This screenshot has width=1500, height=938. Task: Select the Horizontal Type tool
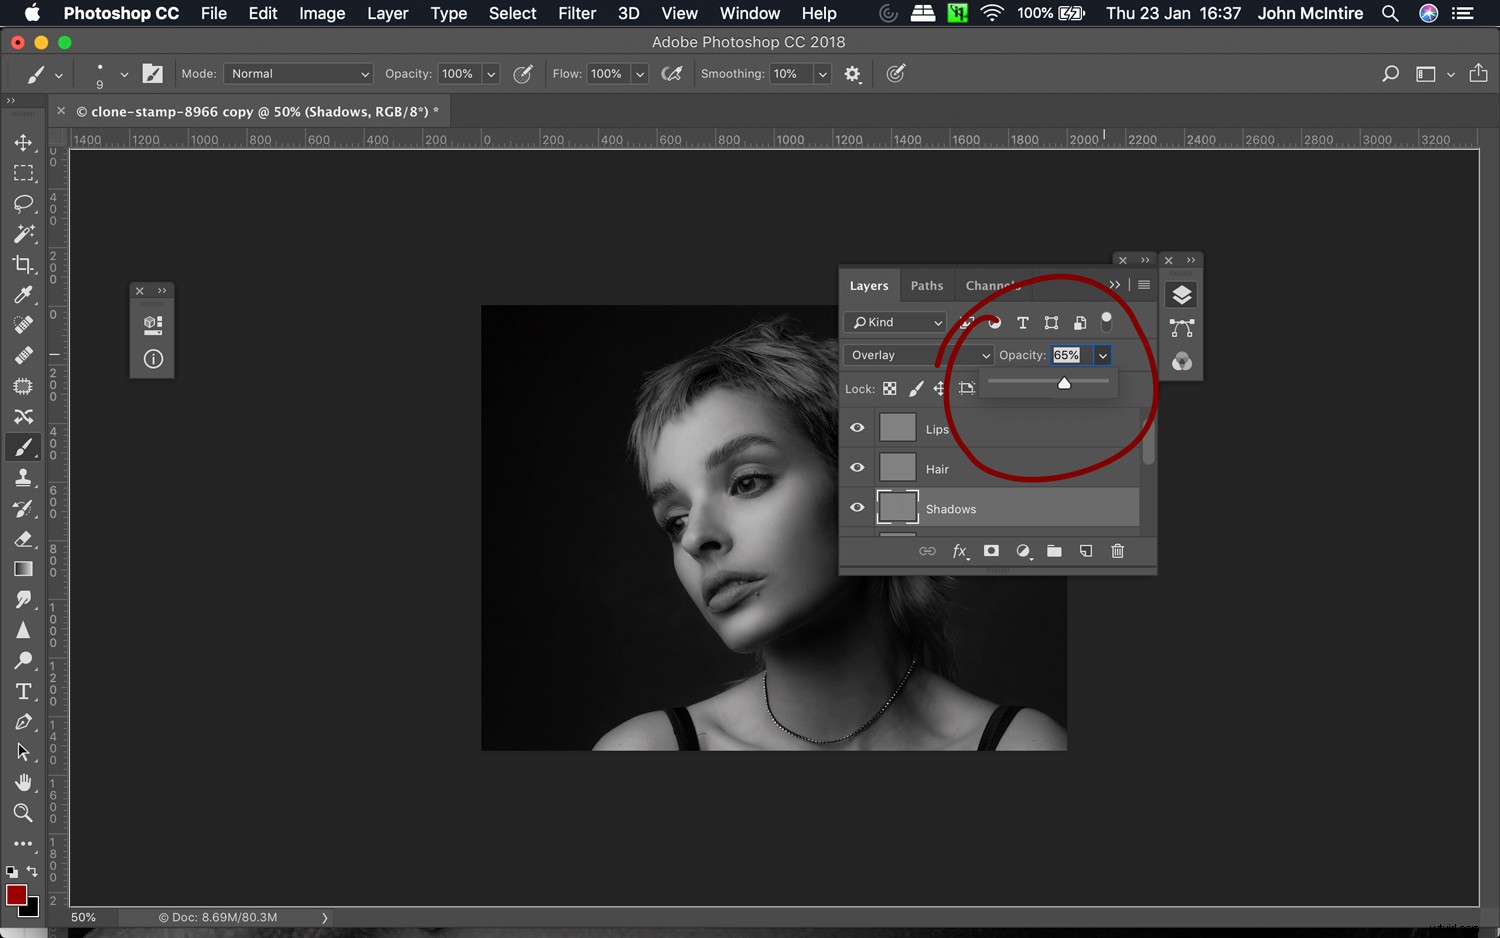point(24,691)
